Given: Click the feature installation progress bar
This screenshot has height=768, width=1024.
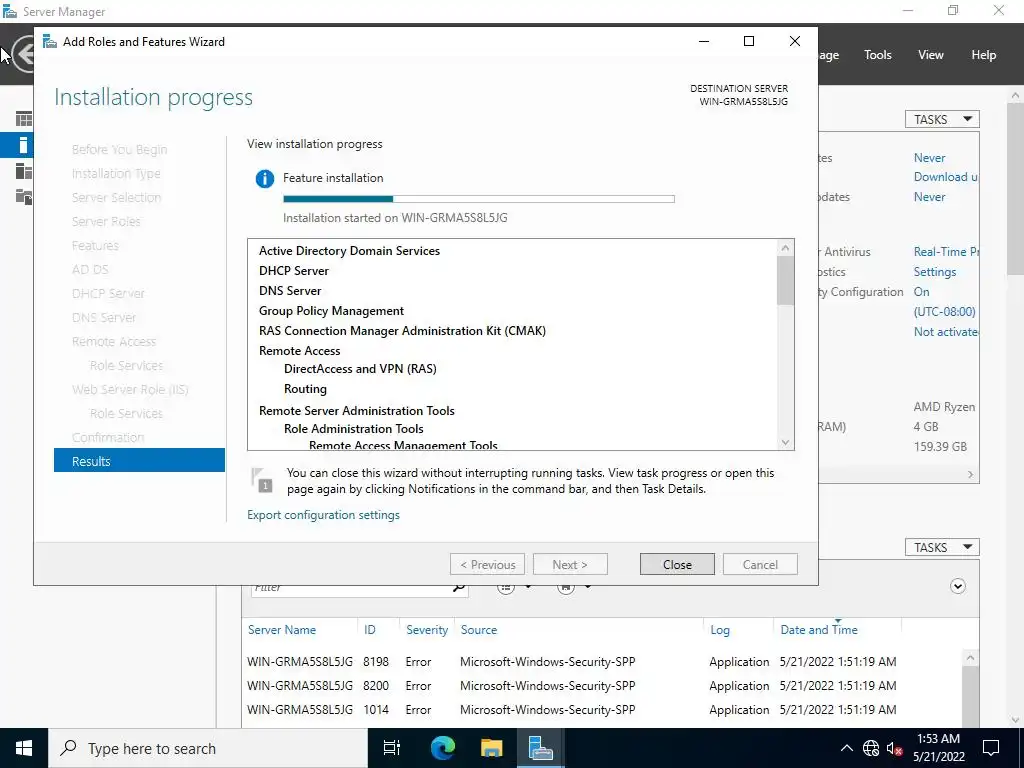Looking at the screenshot, I should click(x=479, y=199).
